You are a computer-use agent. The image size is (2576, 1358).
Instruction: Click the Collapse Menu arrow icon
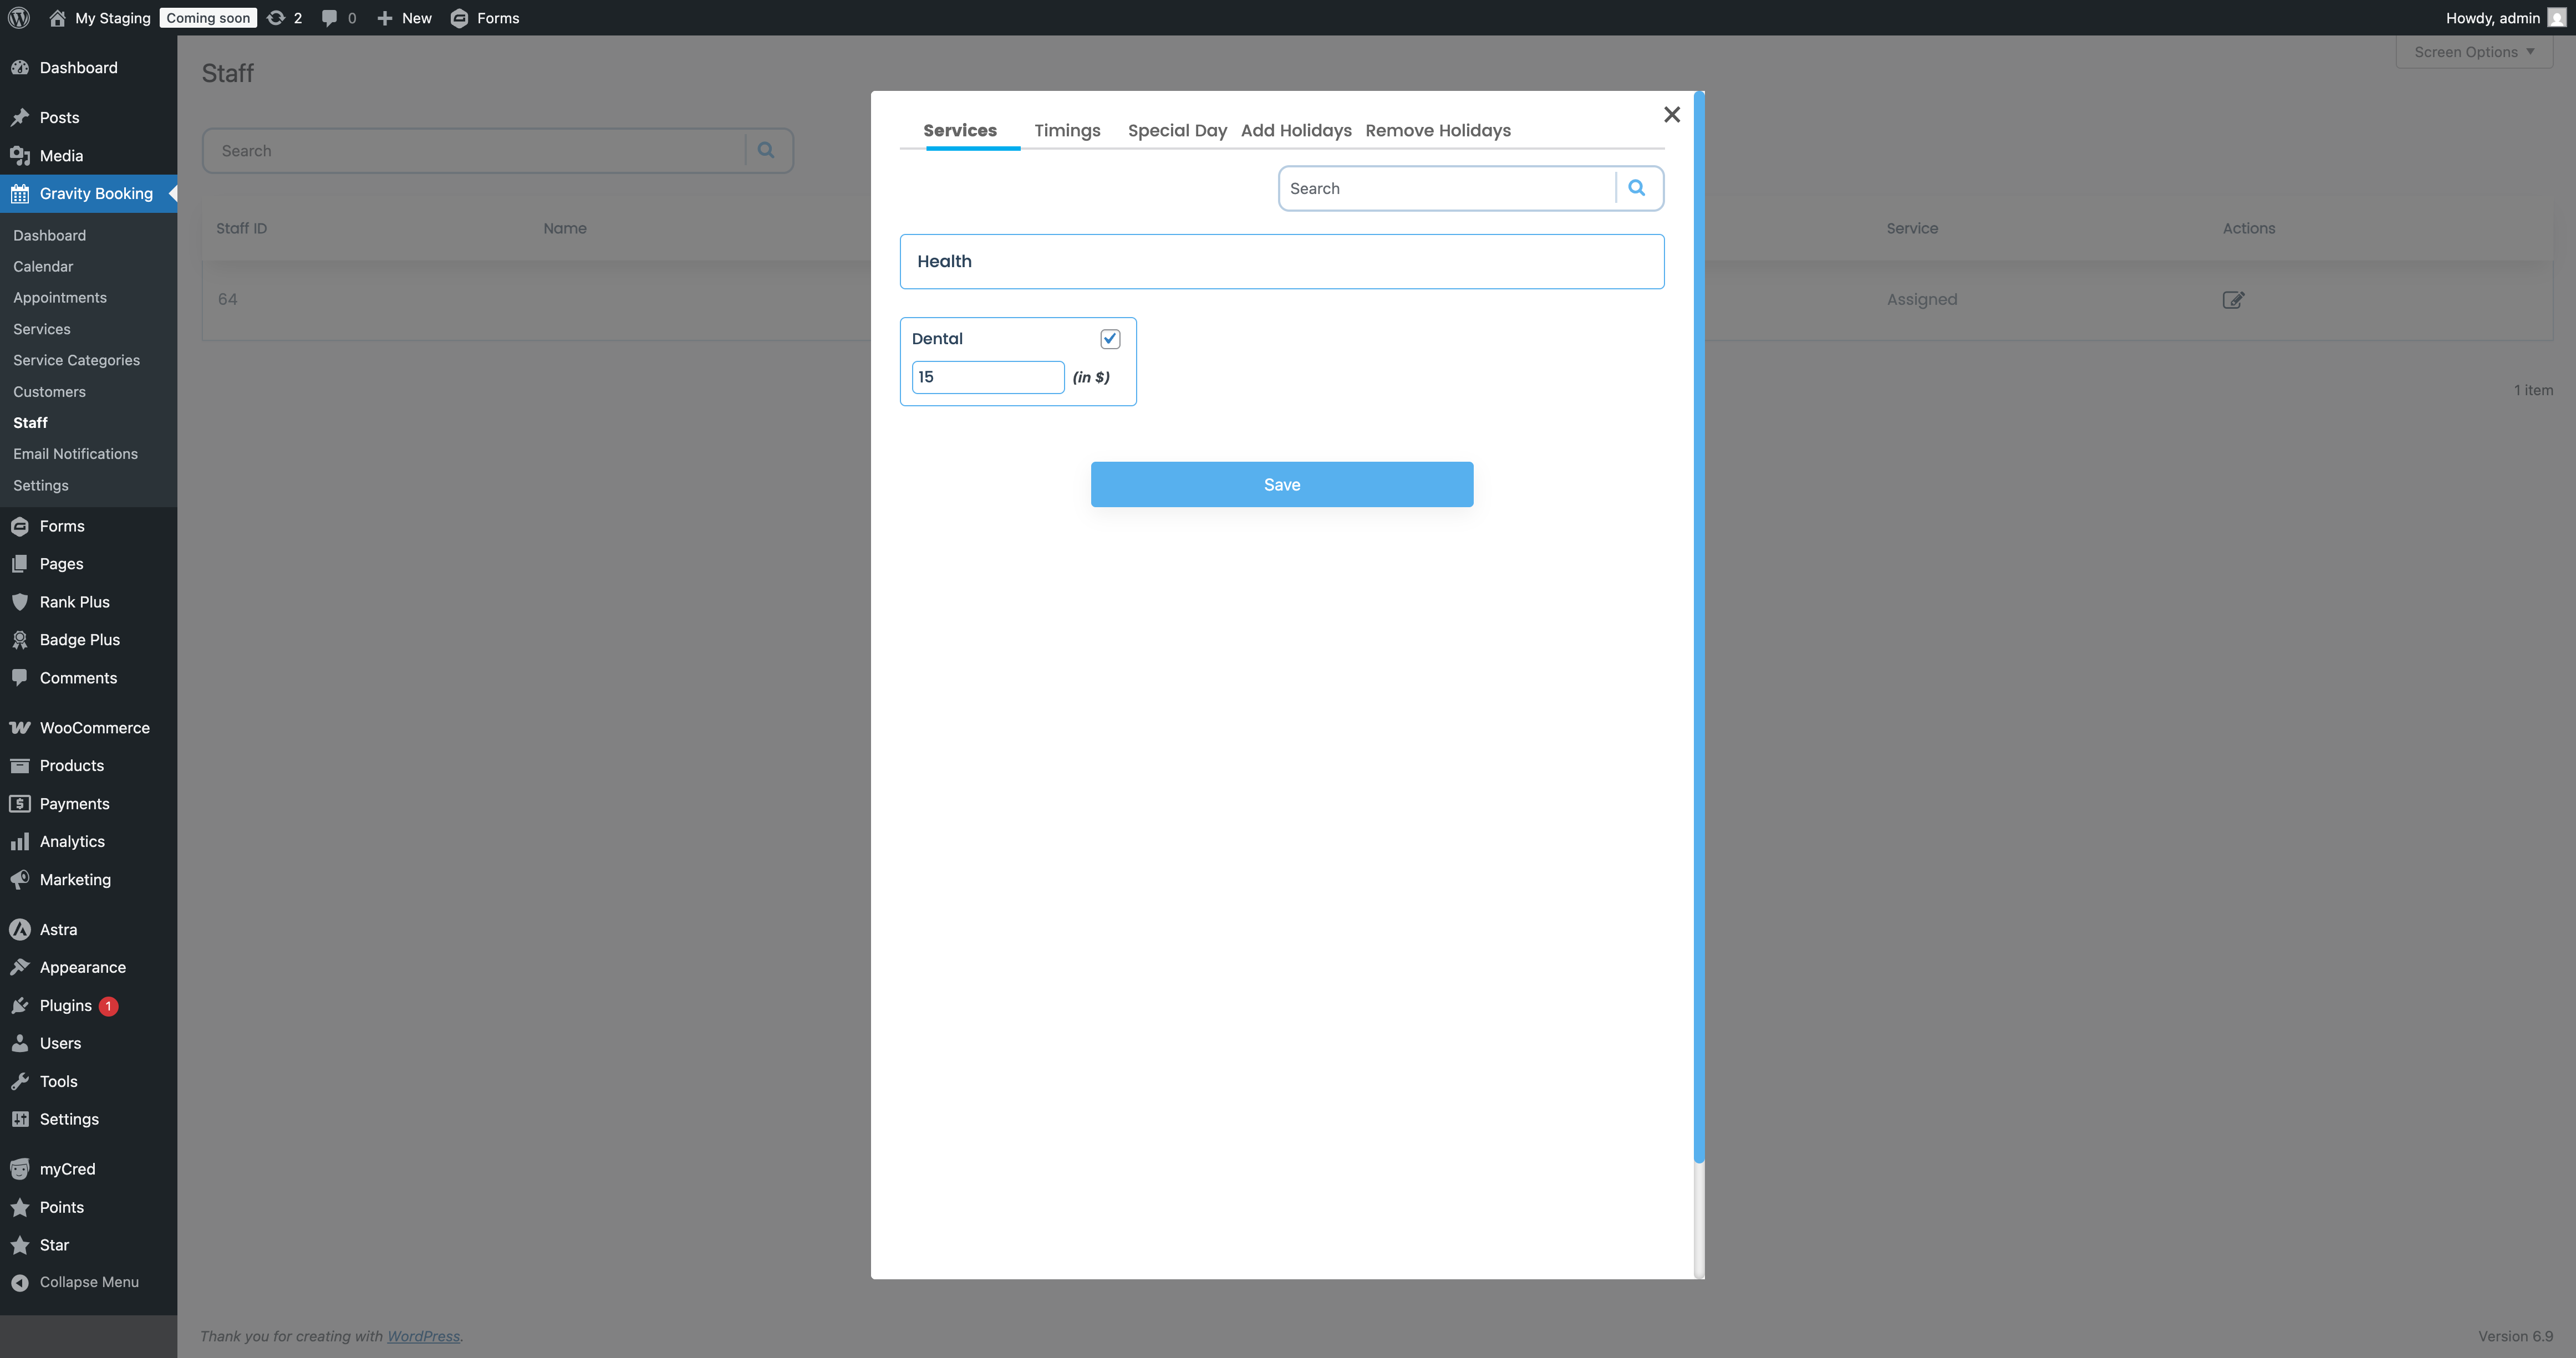(x=20, y=1282)
